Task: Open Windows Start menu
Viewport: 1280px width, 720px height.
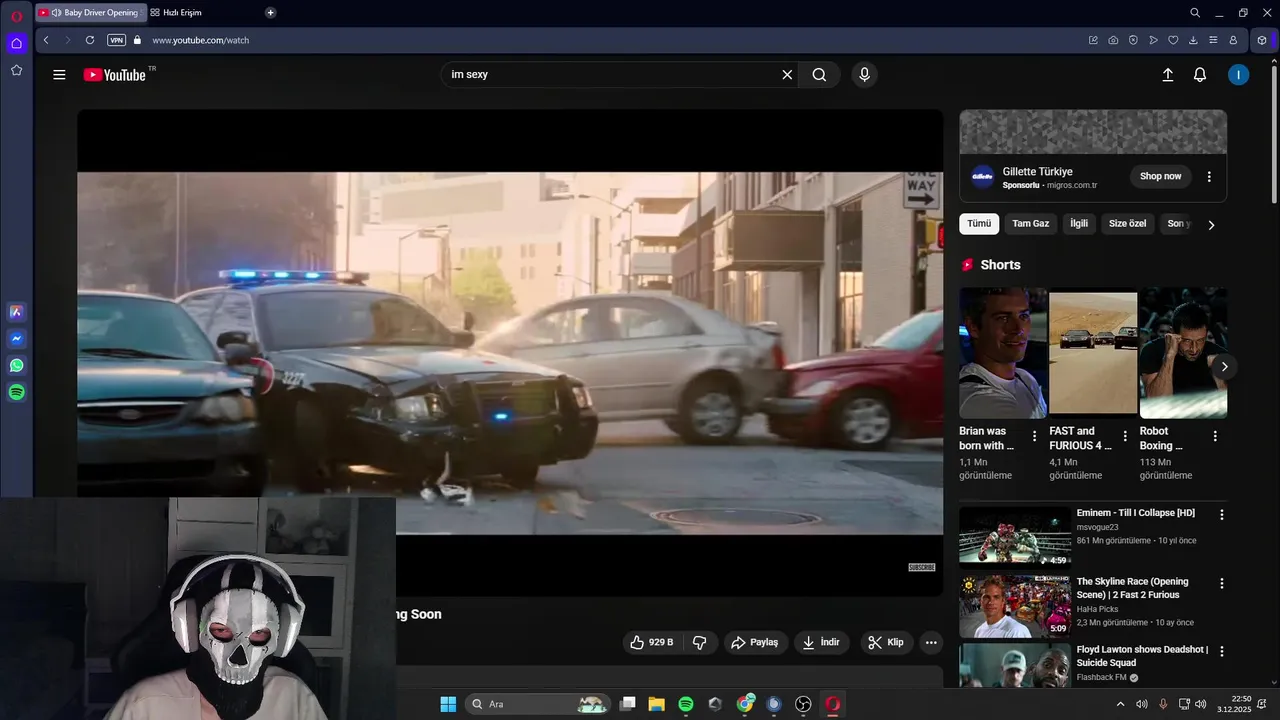Action: coord(448,704)
